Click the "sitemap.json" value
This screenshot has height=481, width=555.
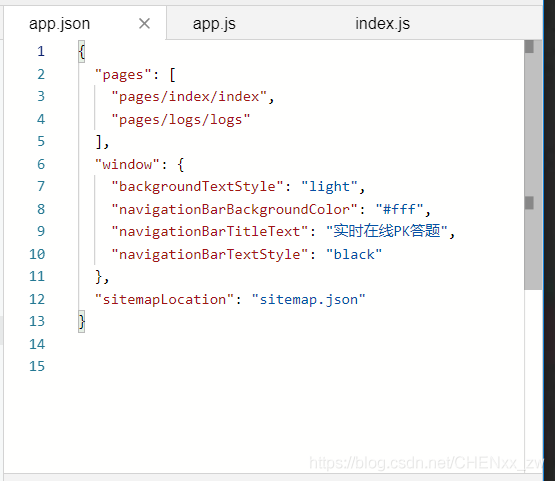[x=308, y=299]
